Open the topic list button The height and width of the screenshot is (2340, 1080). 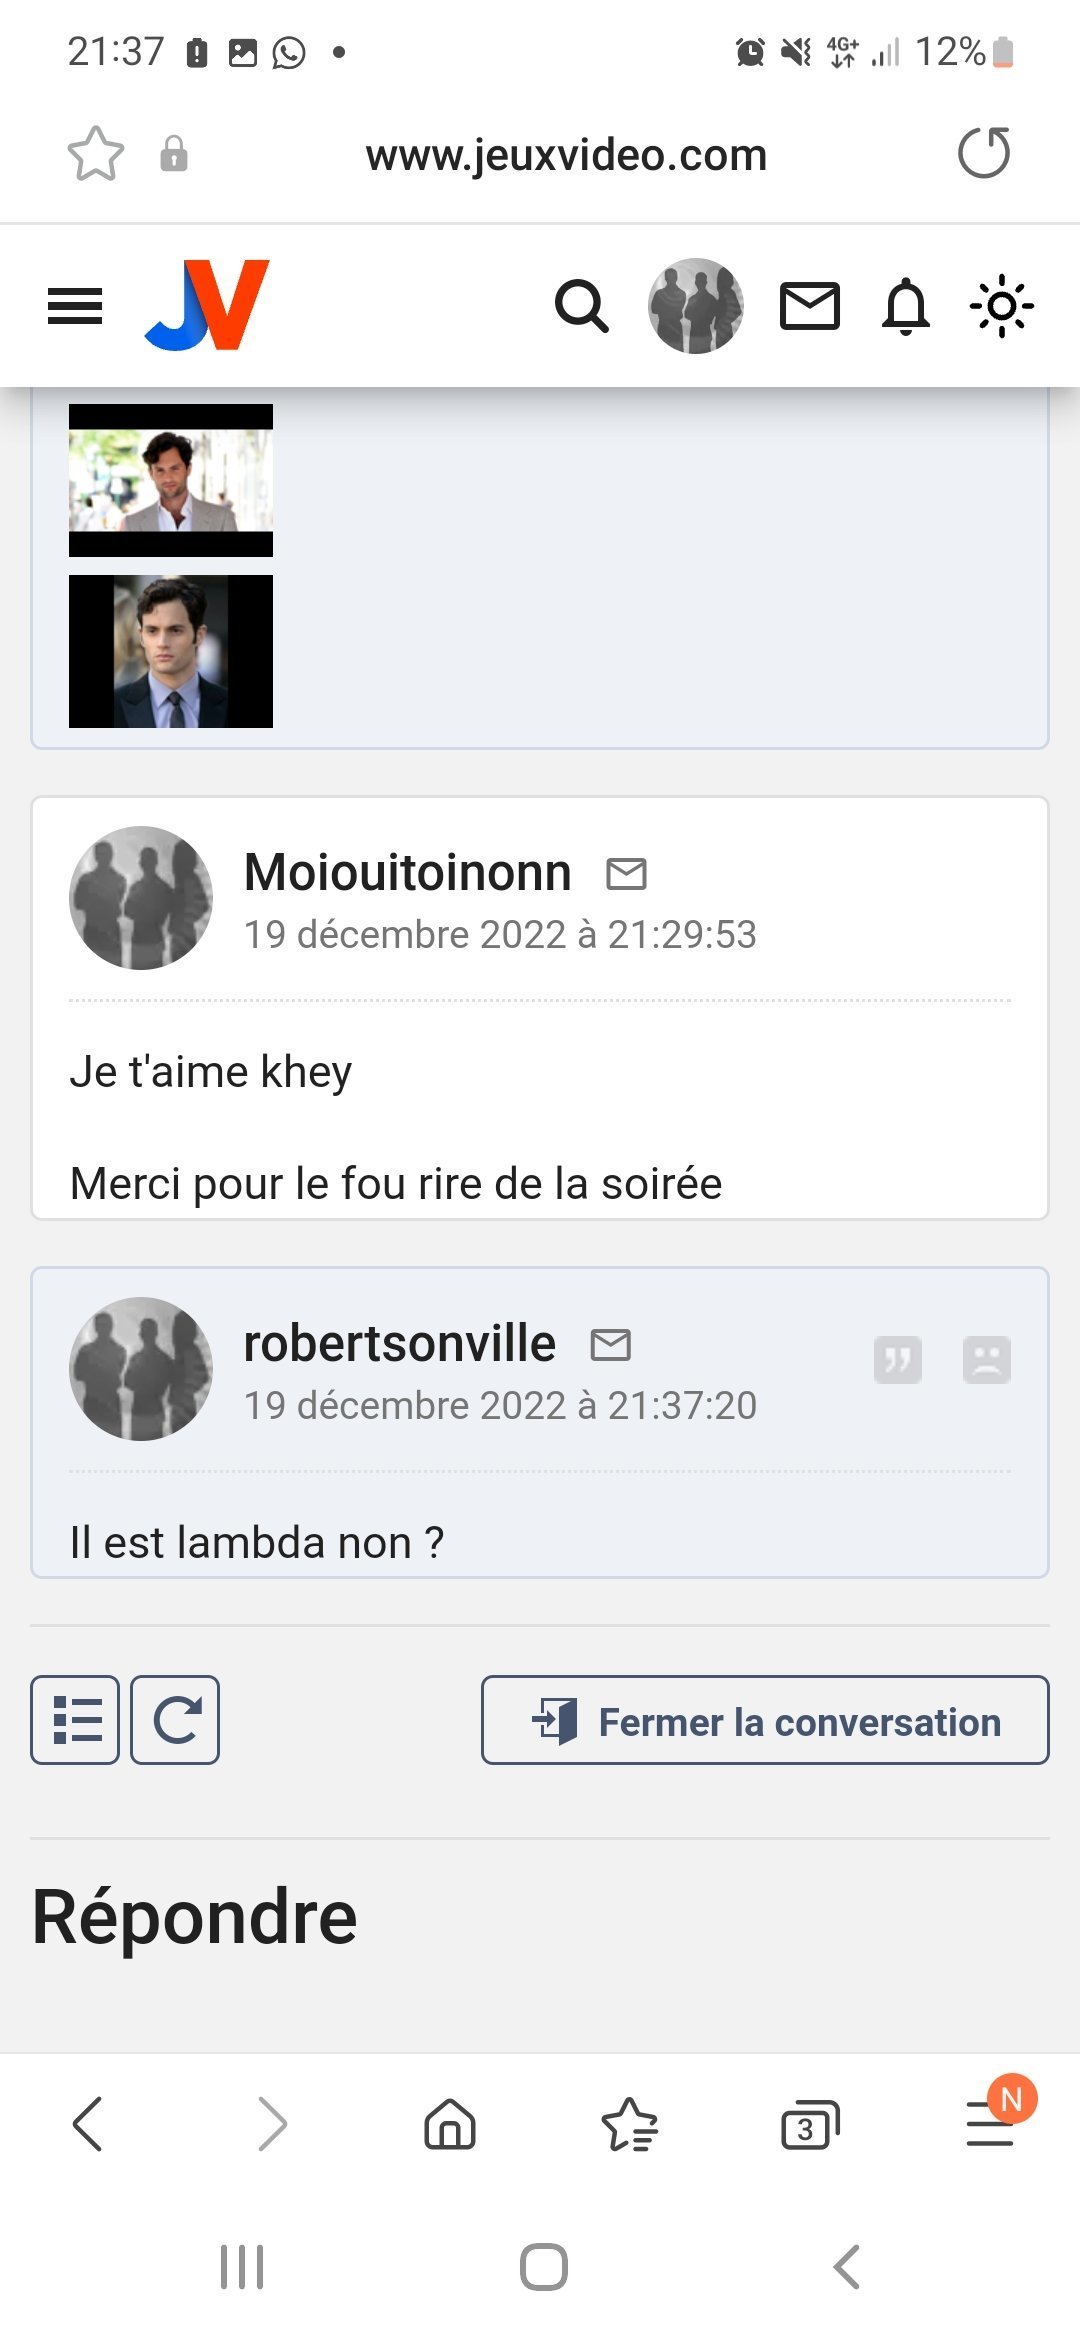pos(75,1720)
